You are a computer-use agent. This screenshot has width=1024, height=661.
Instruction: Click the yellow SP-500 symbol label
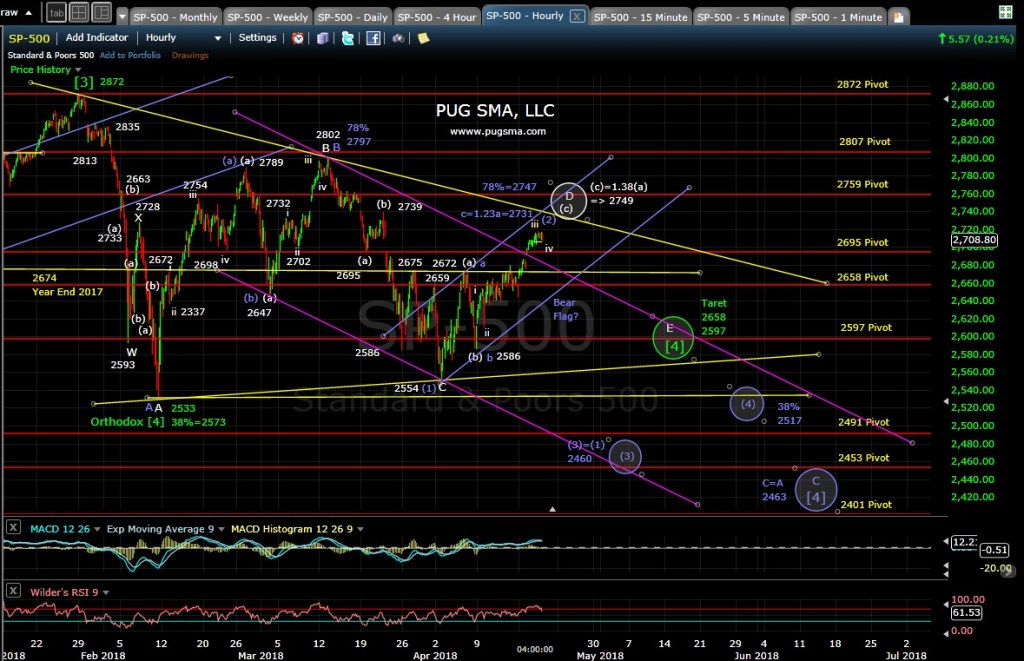tap(29, 39)
